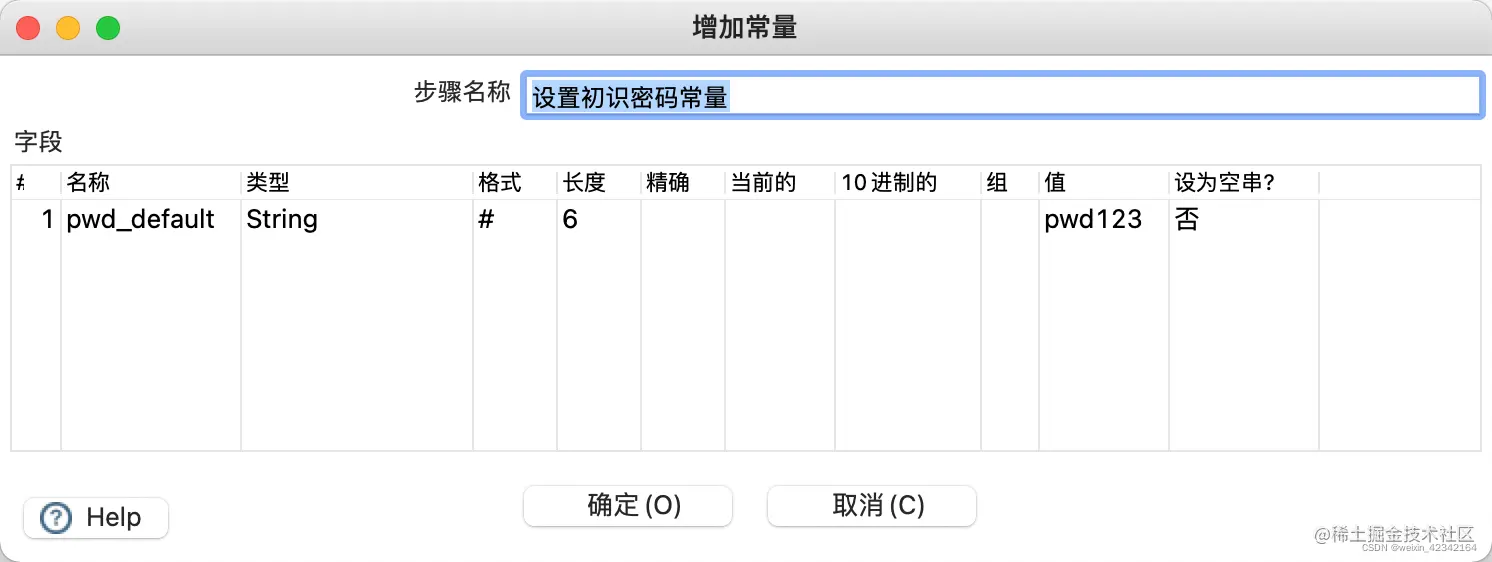Click the 组 column header
This screenshot has width=1492, height=562.
click(1010, 183)
